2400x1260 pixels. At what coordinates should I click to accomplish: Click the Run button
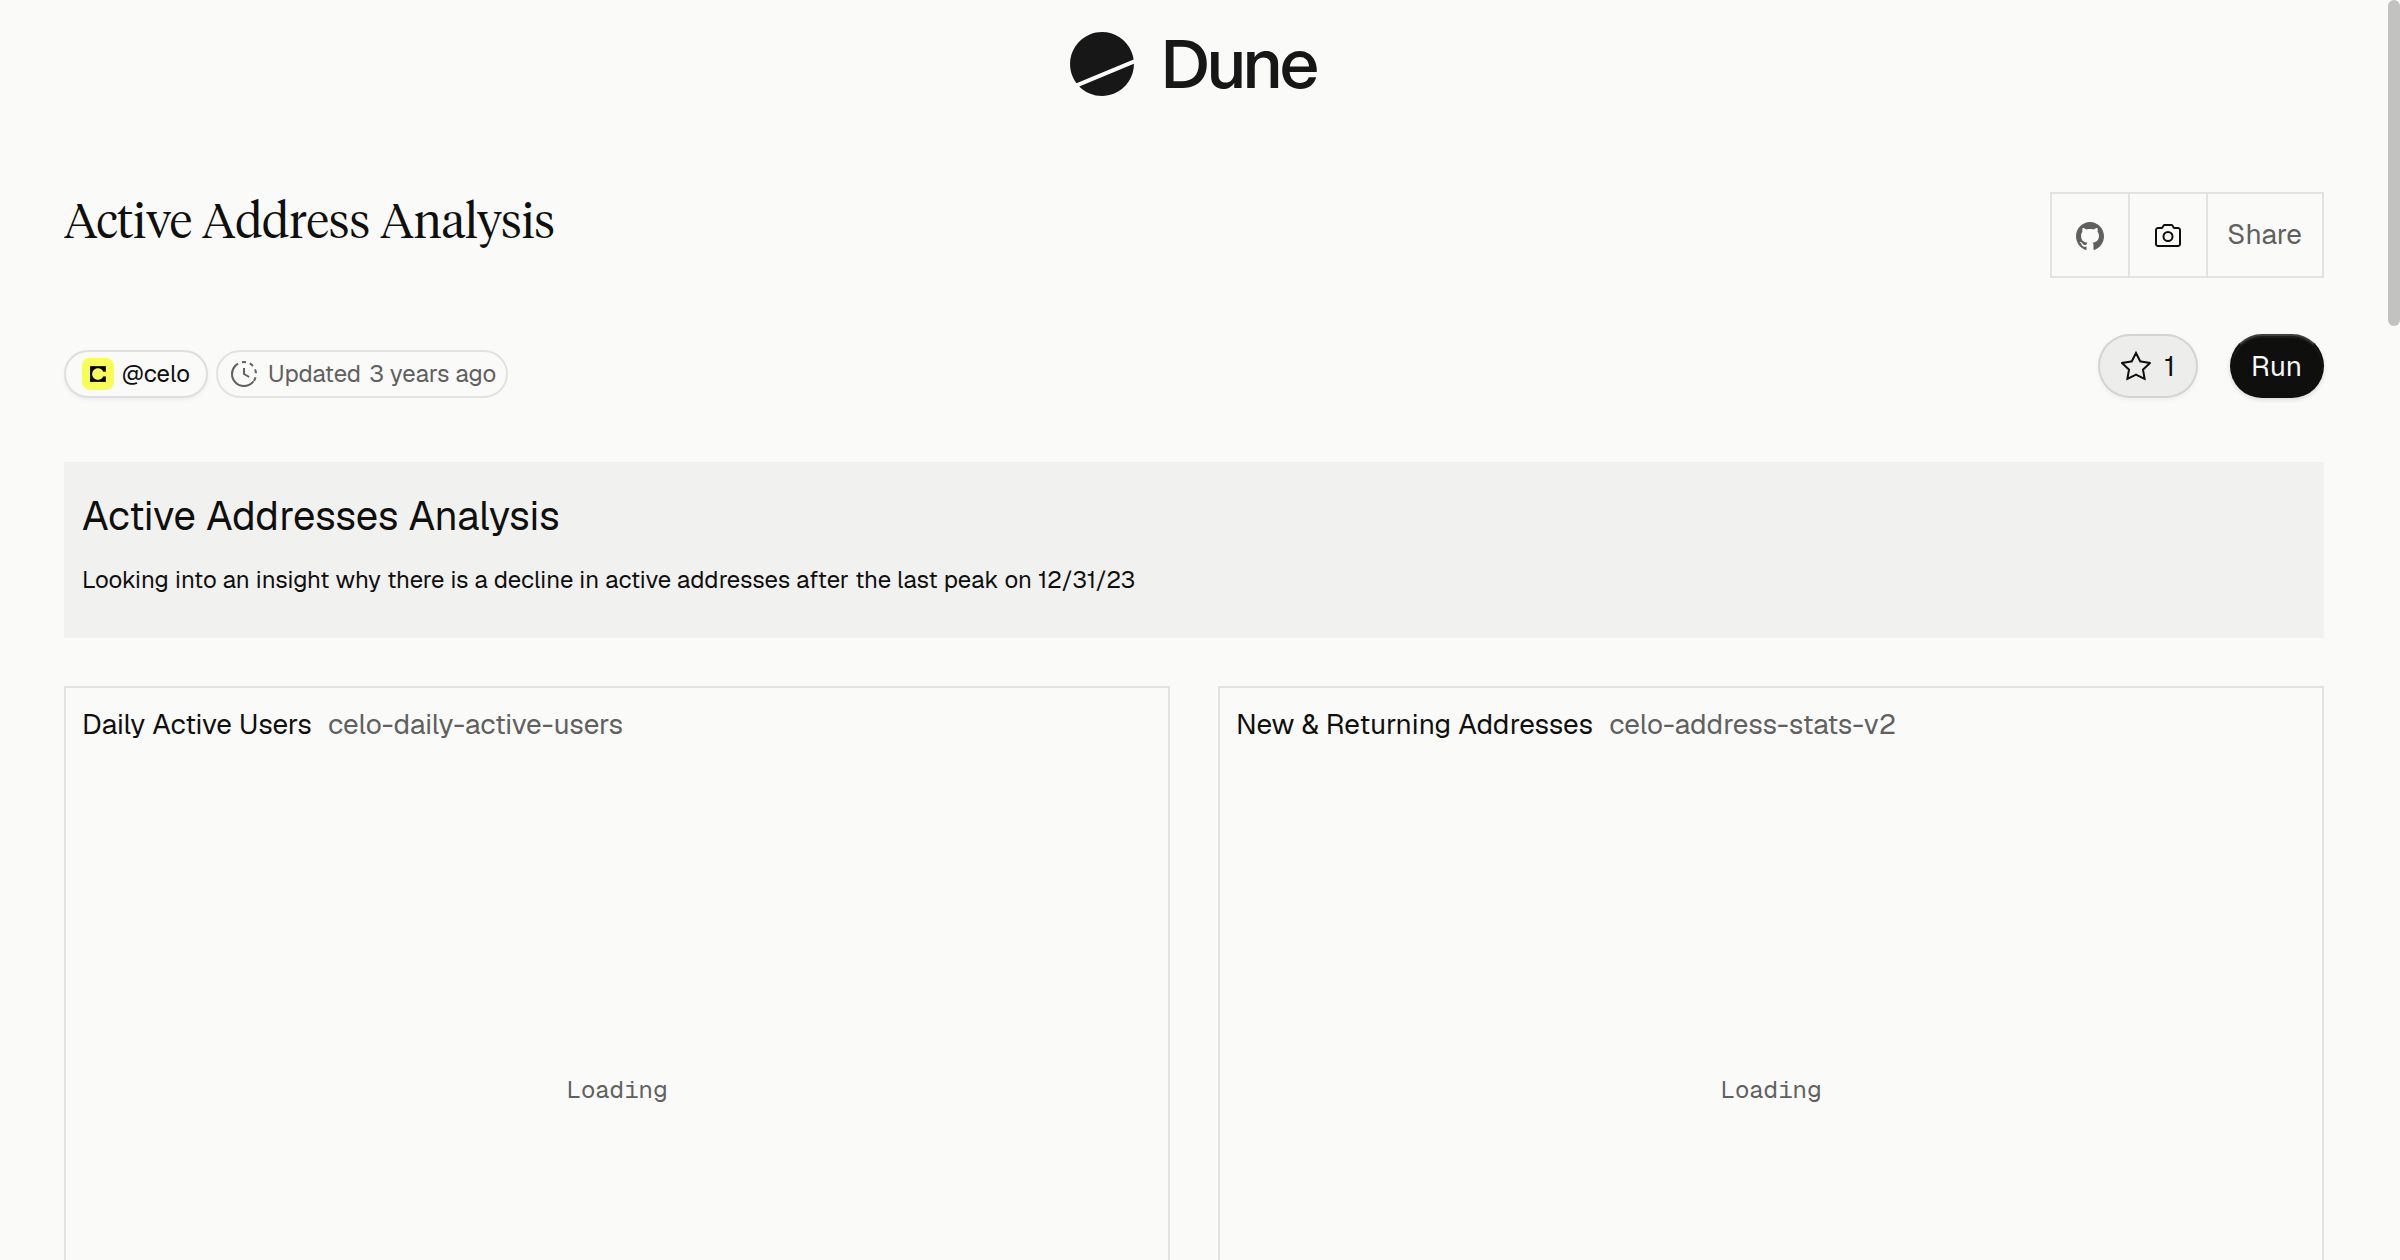2276,366
